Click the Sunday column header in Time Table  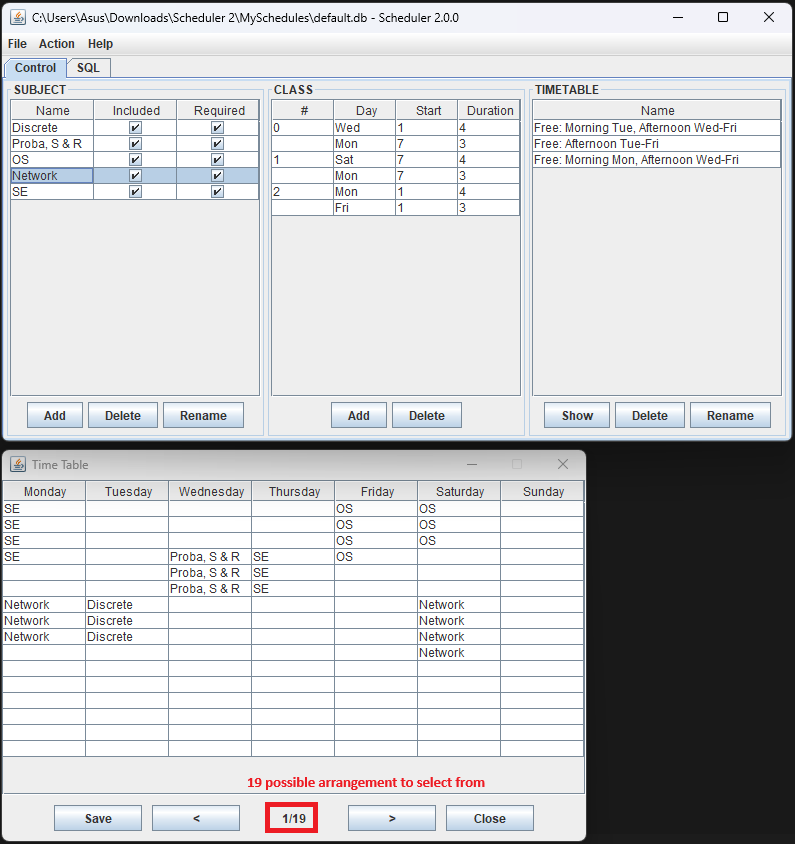(543, 491)
